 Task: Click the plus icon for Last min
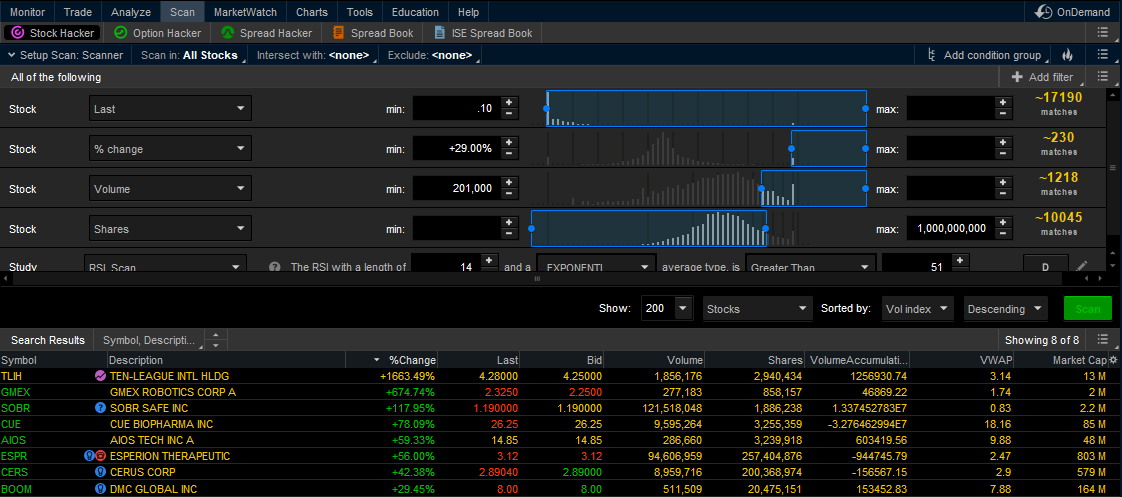point(508,103)
